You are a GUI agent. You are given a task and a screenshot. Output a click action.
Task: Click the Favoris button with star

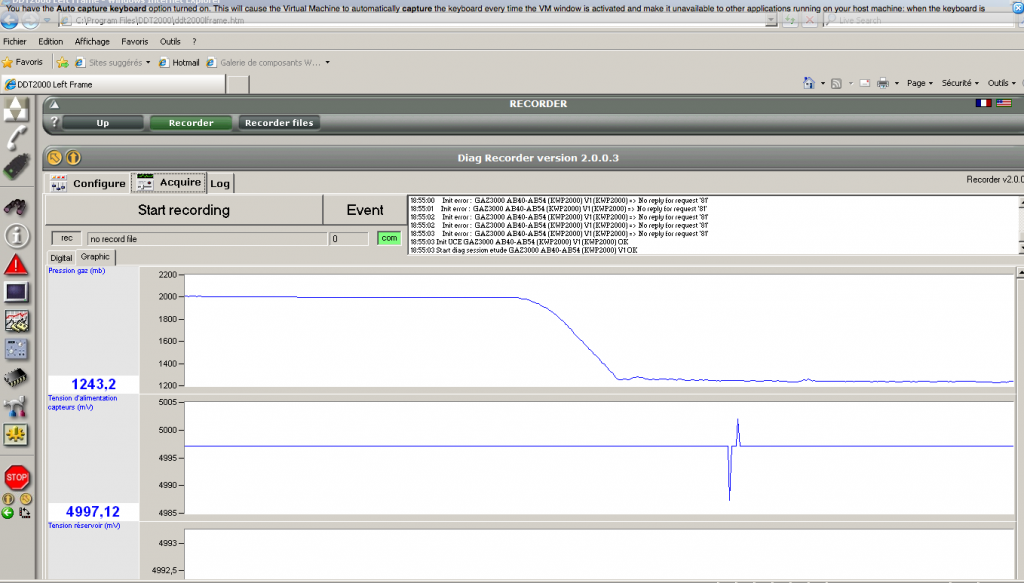point(22,63)
